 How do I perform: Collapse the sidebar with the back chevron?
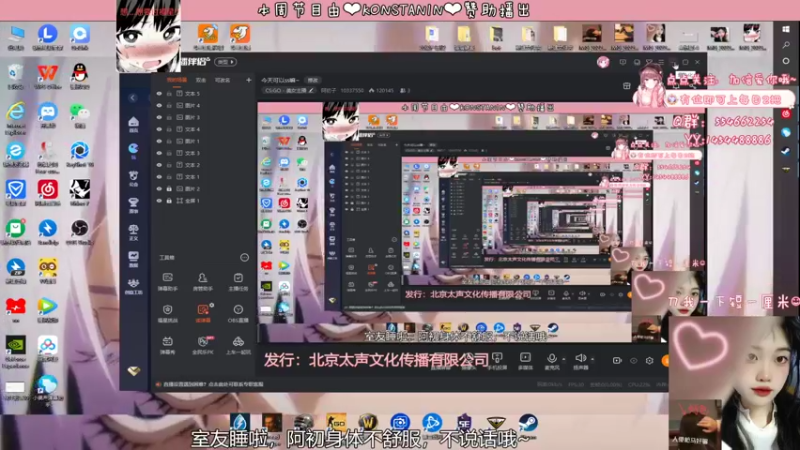(x=133, y=97)
